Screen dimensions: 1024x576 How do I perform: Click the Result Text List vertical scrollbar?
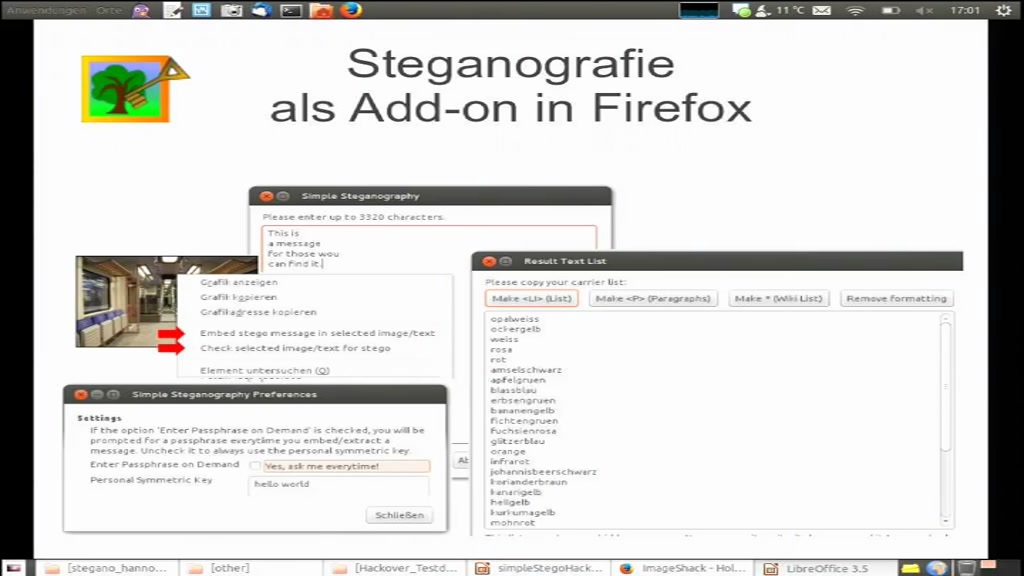point(946,385)
